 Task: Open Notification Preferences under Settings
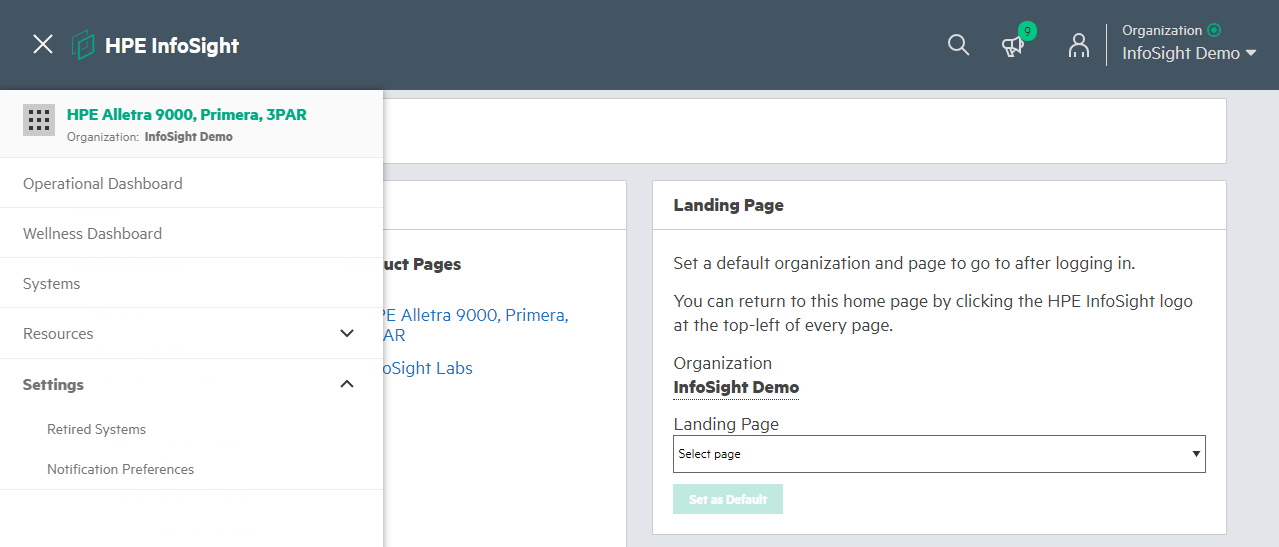point(120,469)
